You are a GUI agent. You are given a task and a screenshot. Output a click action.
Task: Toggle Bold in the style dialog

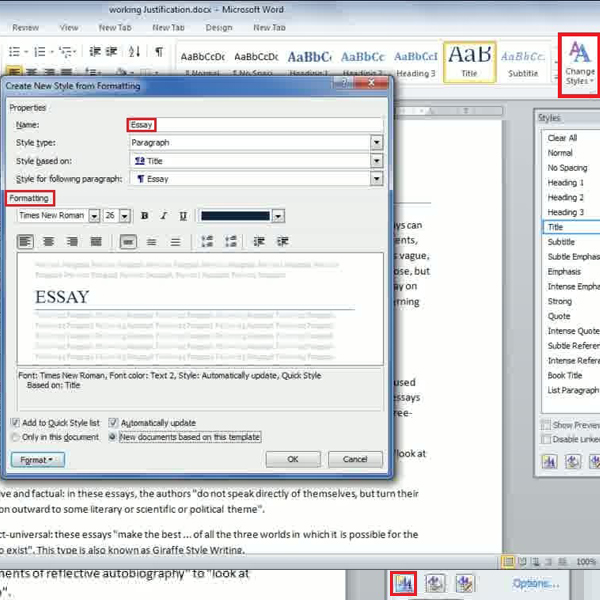(x=145, y=216)
